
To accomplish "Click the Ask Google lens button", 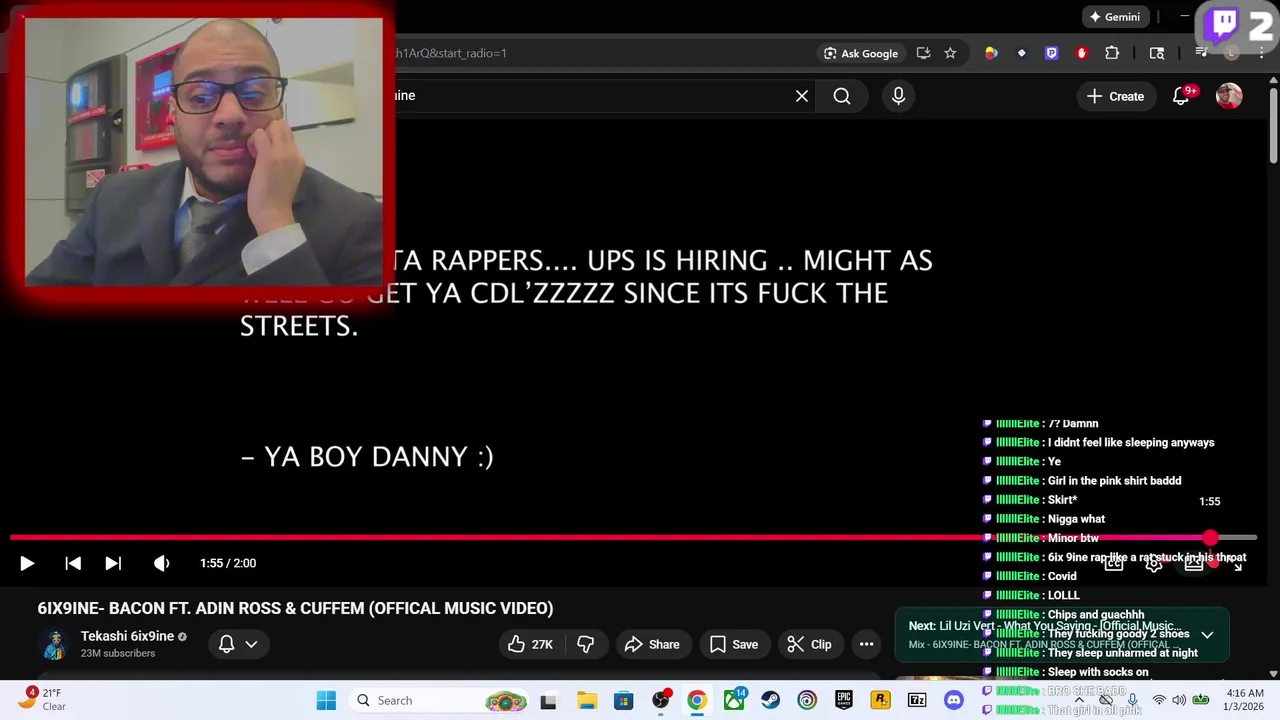I will coord(861,53).
